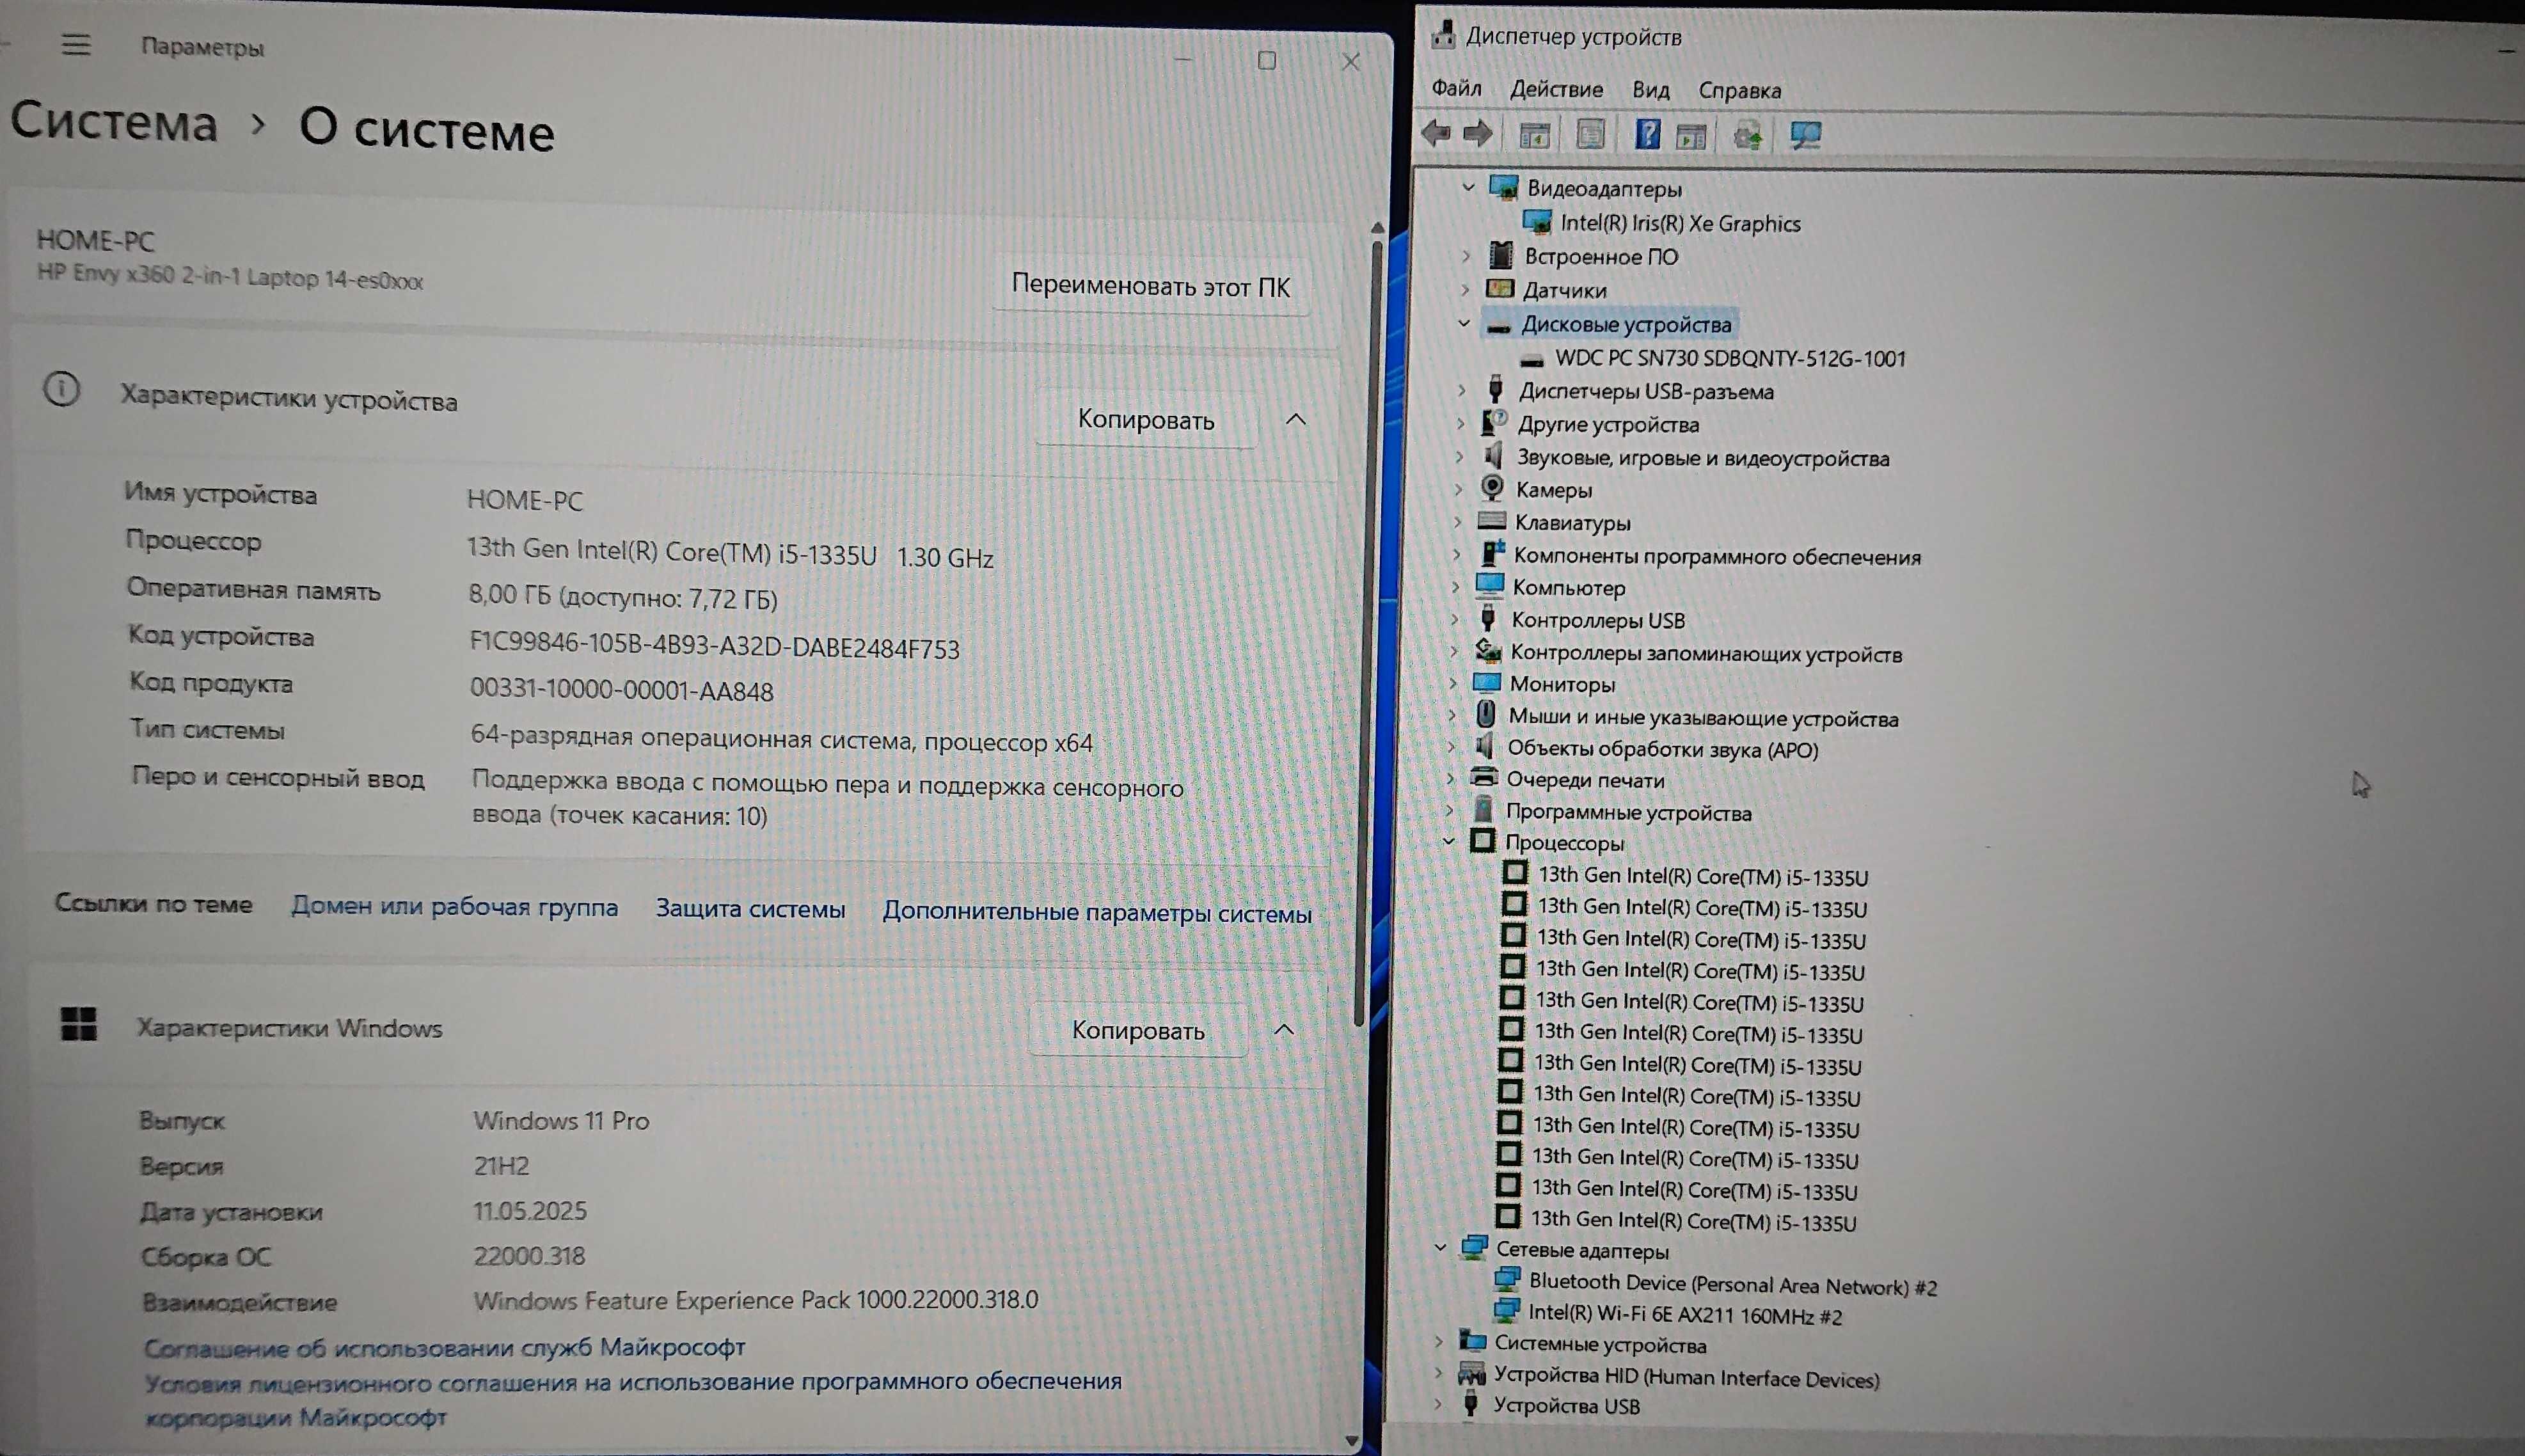Click the Windows 11 Pro edition value
2525x1456 pixels.
point(561,1120)
